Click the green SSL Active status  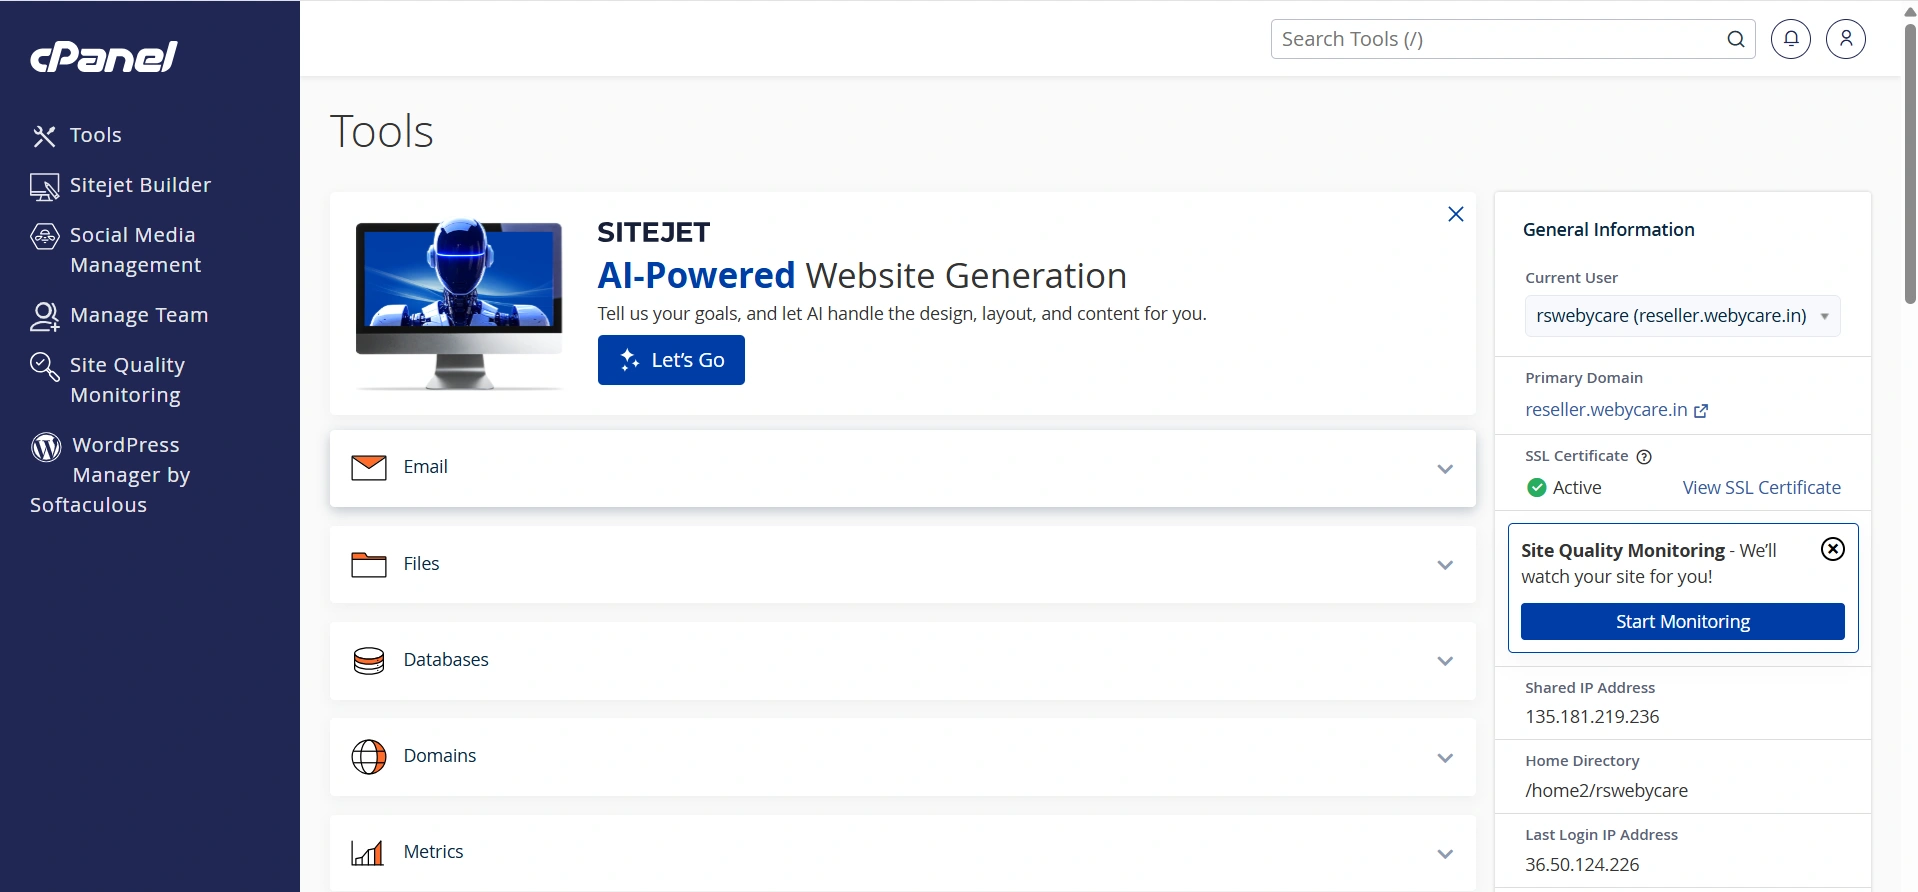pyautogui.click(x=1565, y=488)
